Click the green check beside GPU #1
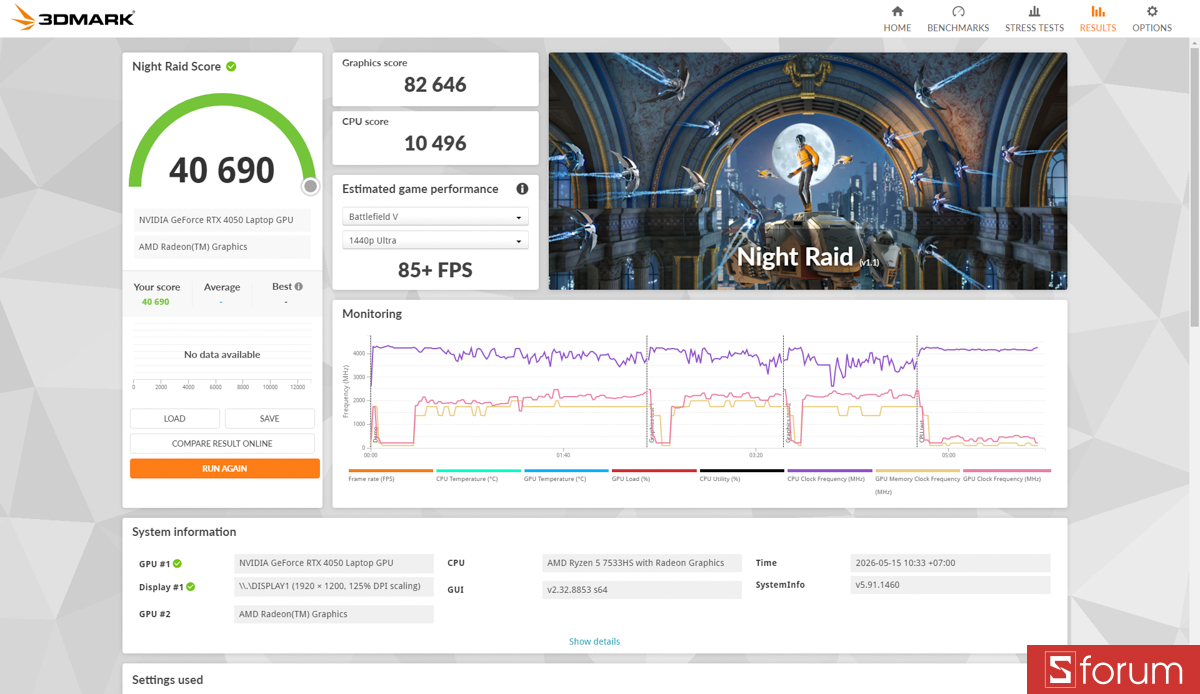 tap(177, 563)
